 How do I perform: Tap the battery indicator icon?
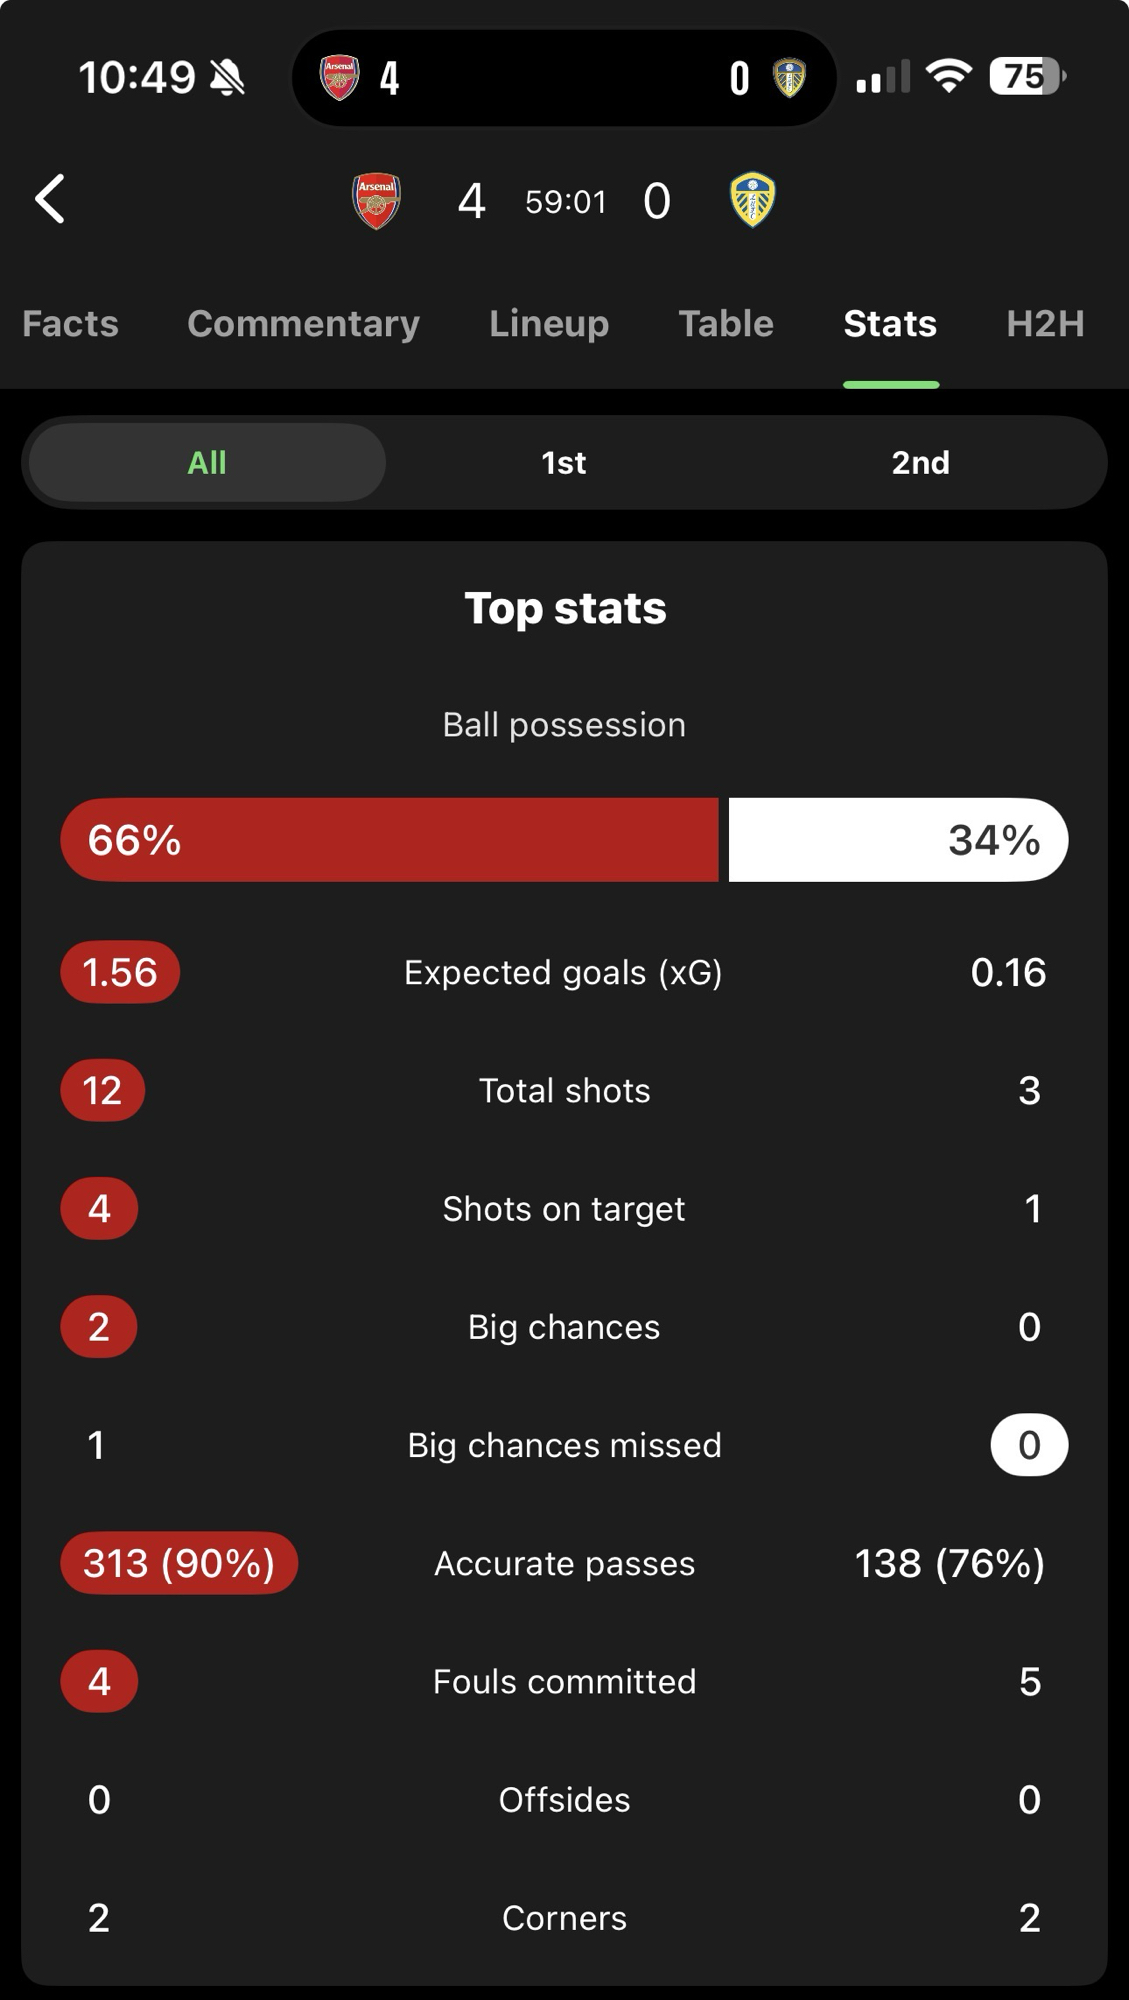coord(1026,76)
